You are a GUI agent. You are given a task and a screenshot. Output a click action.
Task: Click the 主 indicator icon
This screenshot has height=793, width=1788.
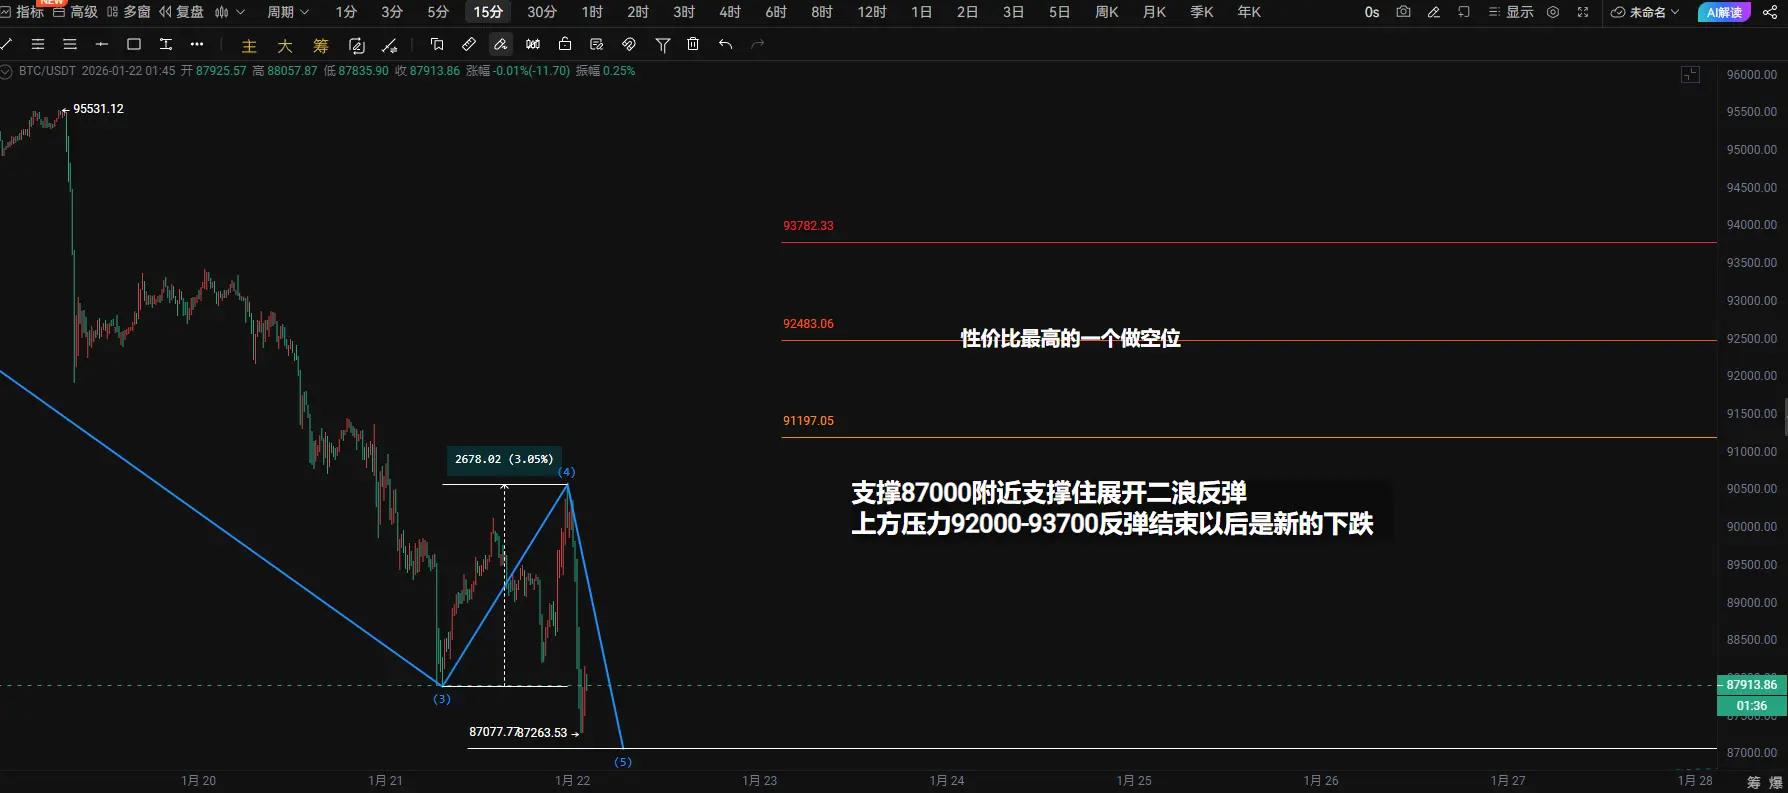click(x=249, y=46)
